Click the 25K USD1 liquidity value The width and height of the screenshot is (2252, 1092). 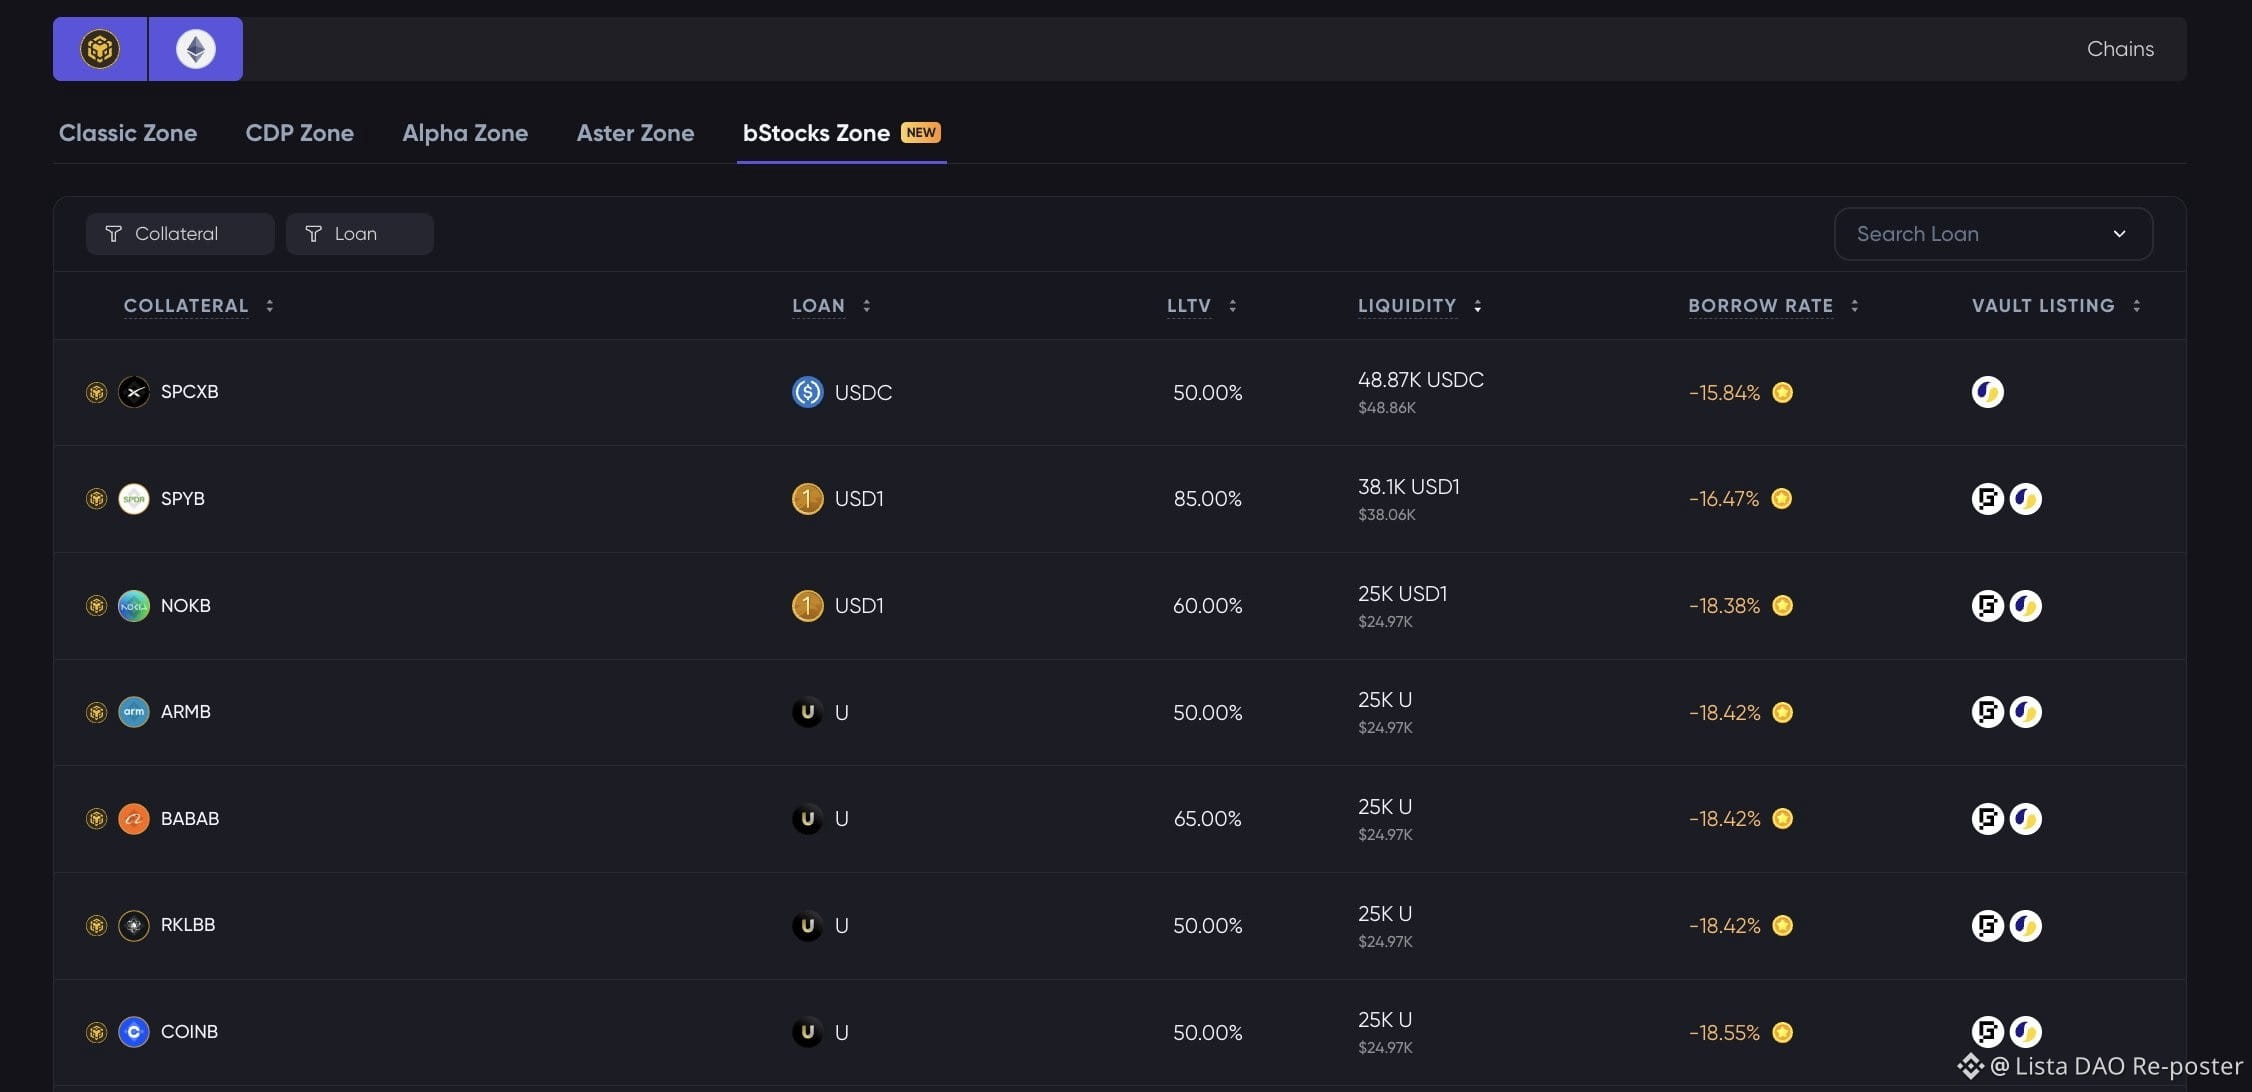(1403, 594)
